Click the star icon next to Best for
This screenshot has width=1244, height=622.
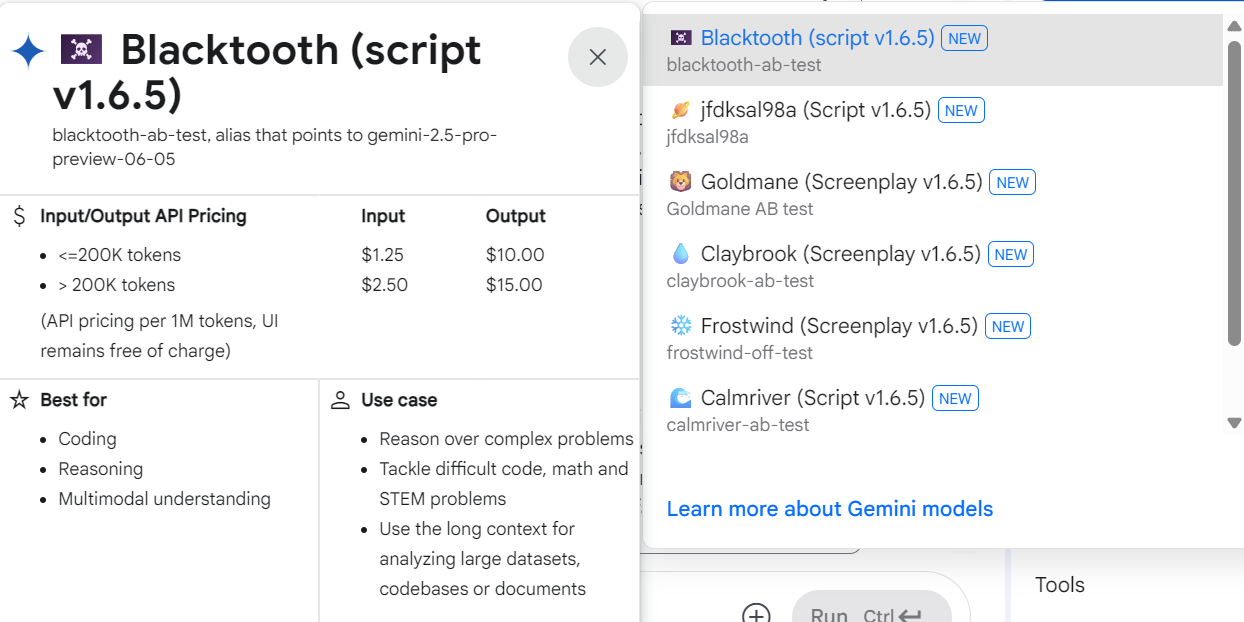point(19,400)
